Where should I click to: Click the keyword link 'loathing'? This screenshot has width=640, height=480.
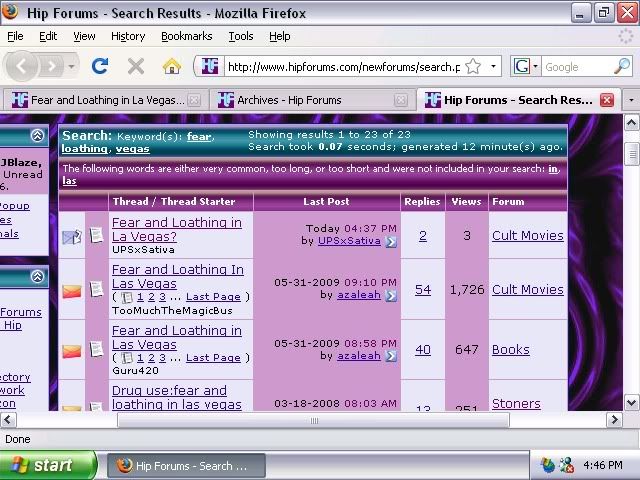click(84, 149)
